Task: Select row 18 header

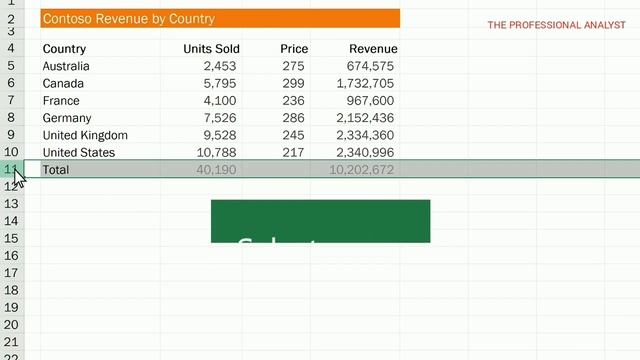Action: click(12, 290)
